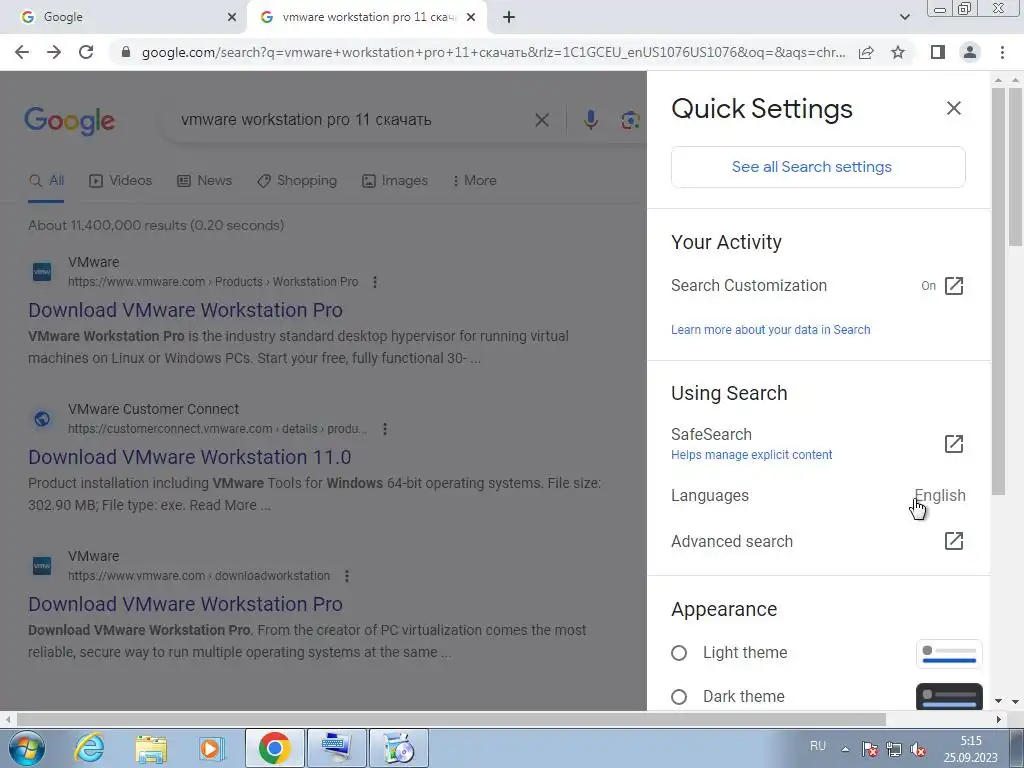The height and width of the screenshot is (768, 1024).
Task: Click the page horizontal scrollbar
Action: point(451,720)
